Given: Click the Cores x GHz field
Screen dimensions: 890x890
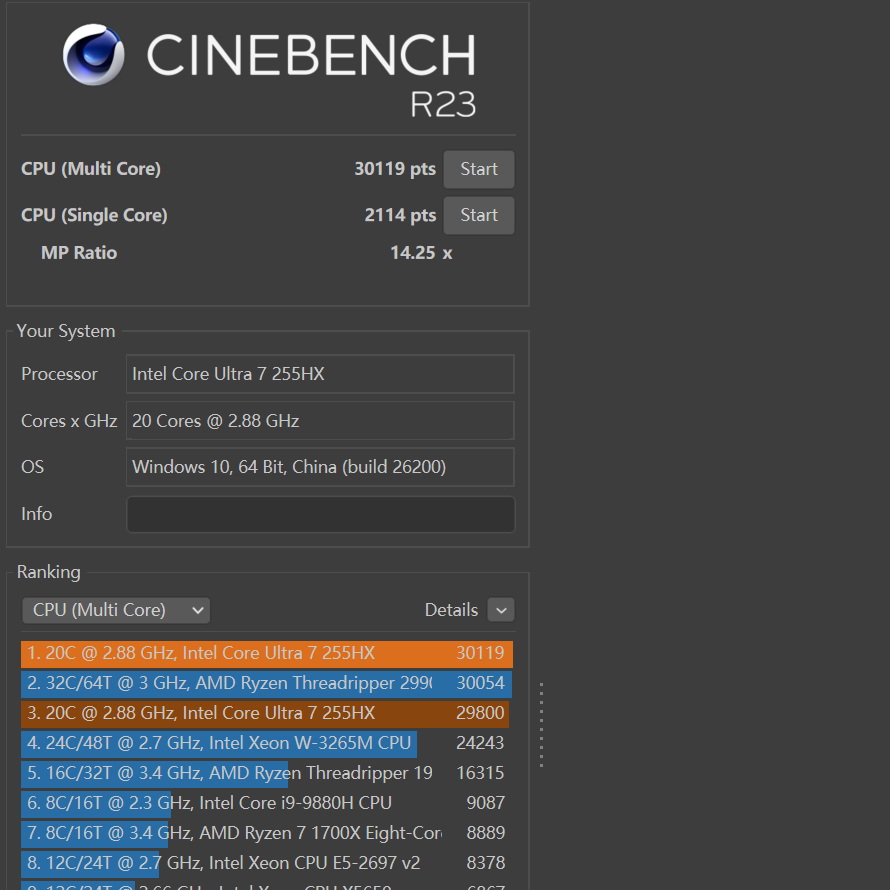Looking at the screenshot, I should (x=320, y=421).
